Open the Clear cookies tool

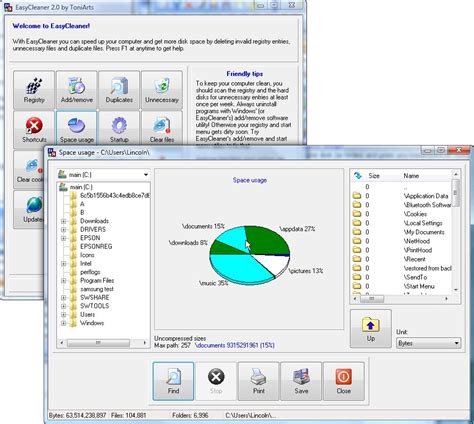point(30,170)
